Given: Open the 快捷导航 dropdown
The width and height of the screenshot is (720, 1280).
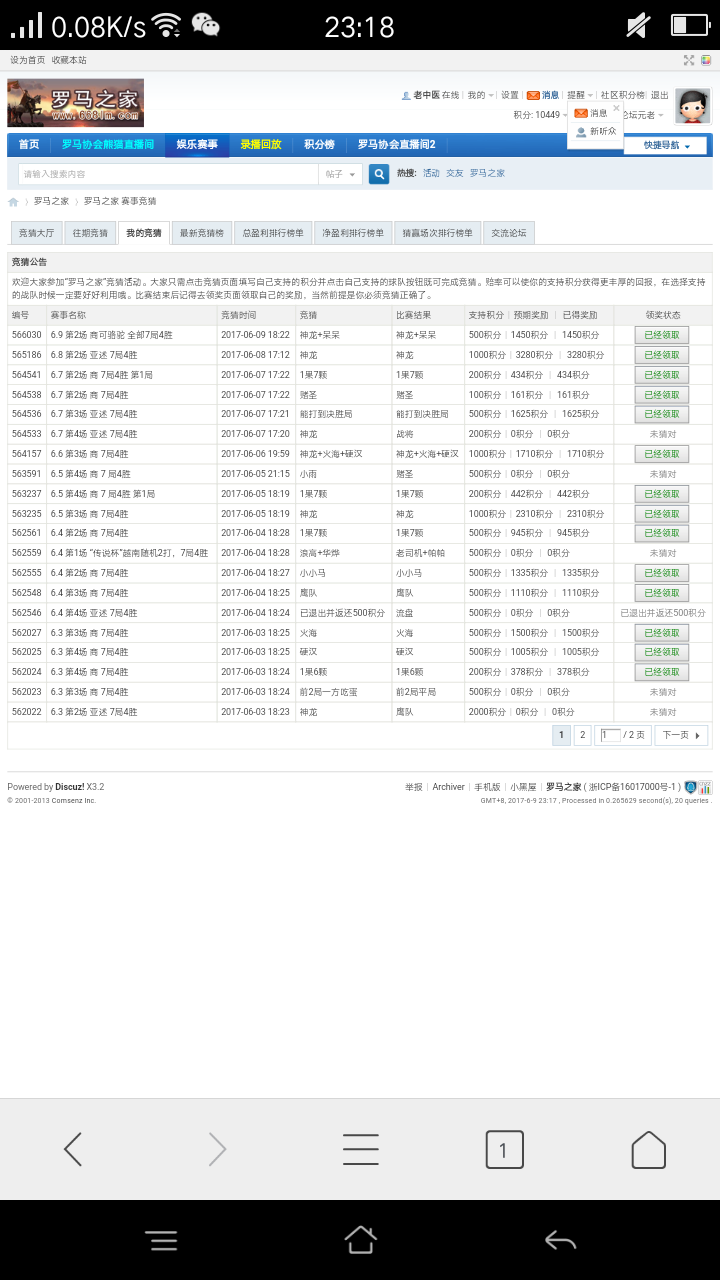Looking at the screenshot, I should pyautogui.click(x=666, y=145).
